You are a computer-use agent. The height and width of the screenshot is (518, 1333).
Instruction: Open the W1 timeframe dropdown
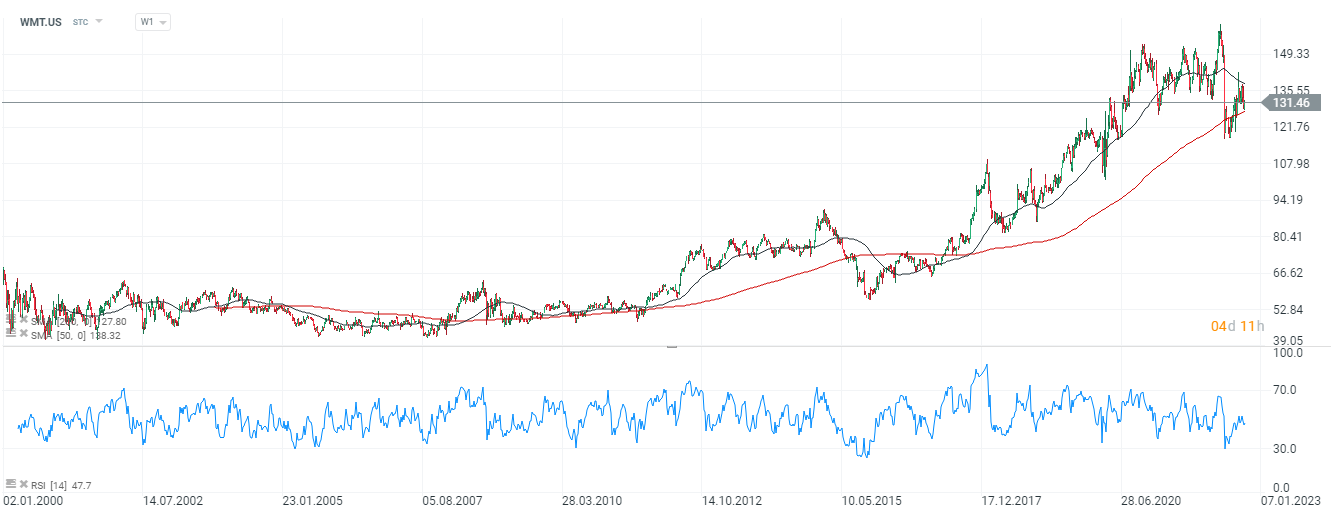pyautogui.click(x=153, y=21)
